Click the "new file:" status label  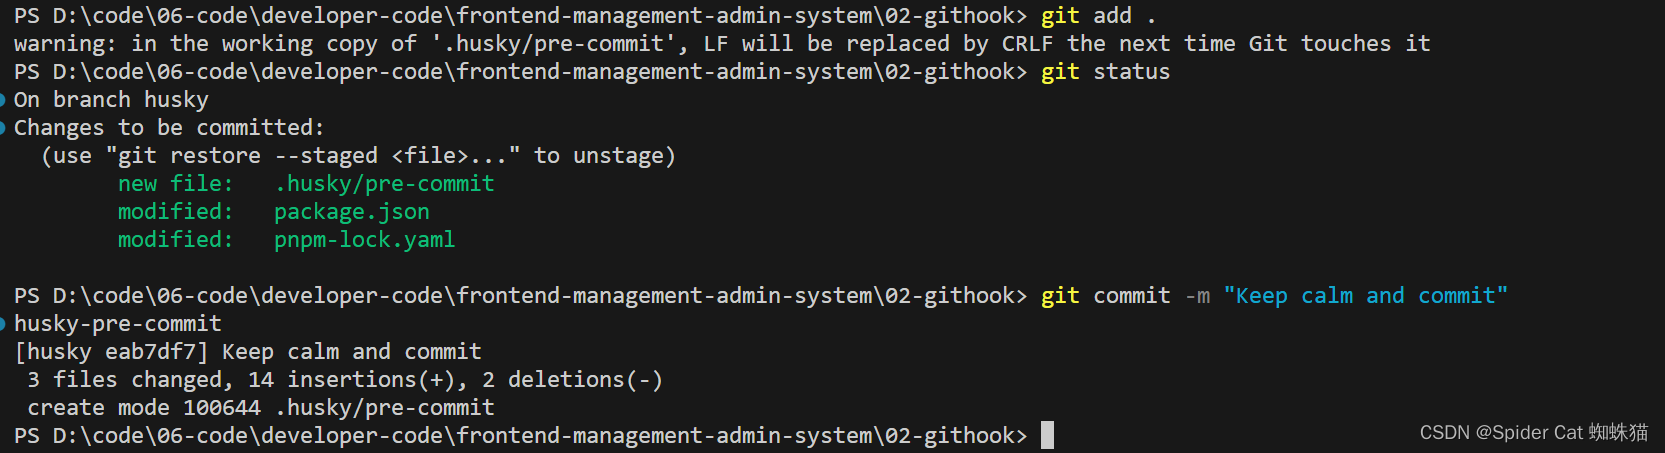coord(175,184)
